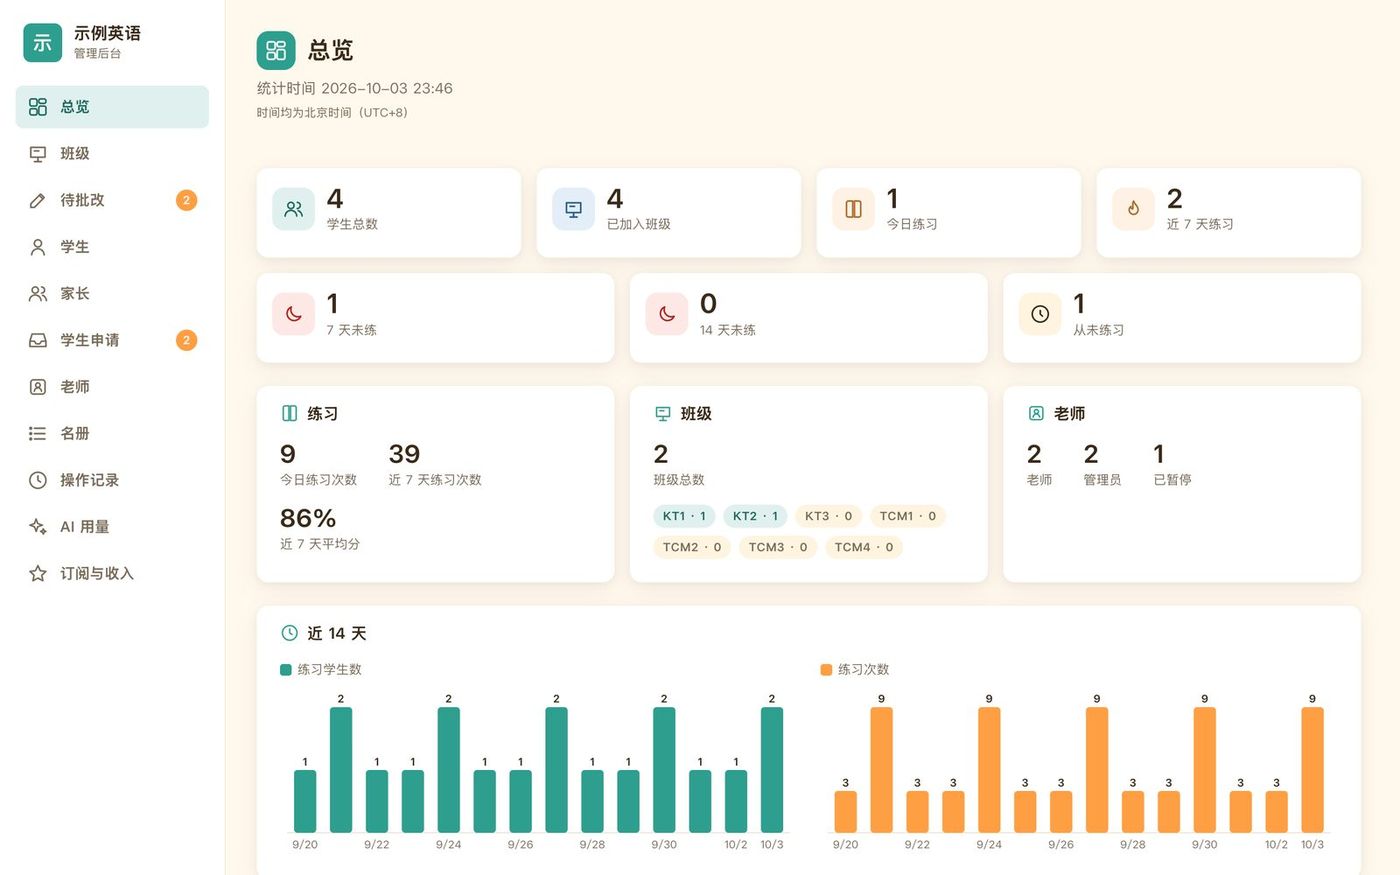Image resolution: width=1400 pixels, height=875 pixels.
Task: Select the KT2 · 1 class chip
Action: [755, 516]
